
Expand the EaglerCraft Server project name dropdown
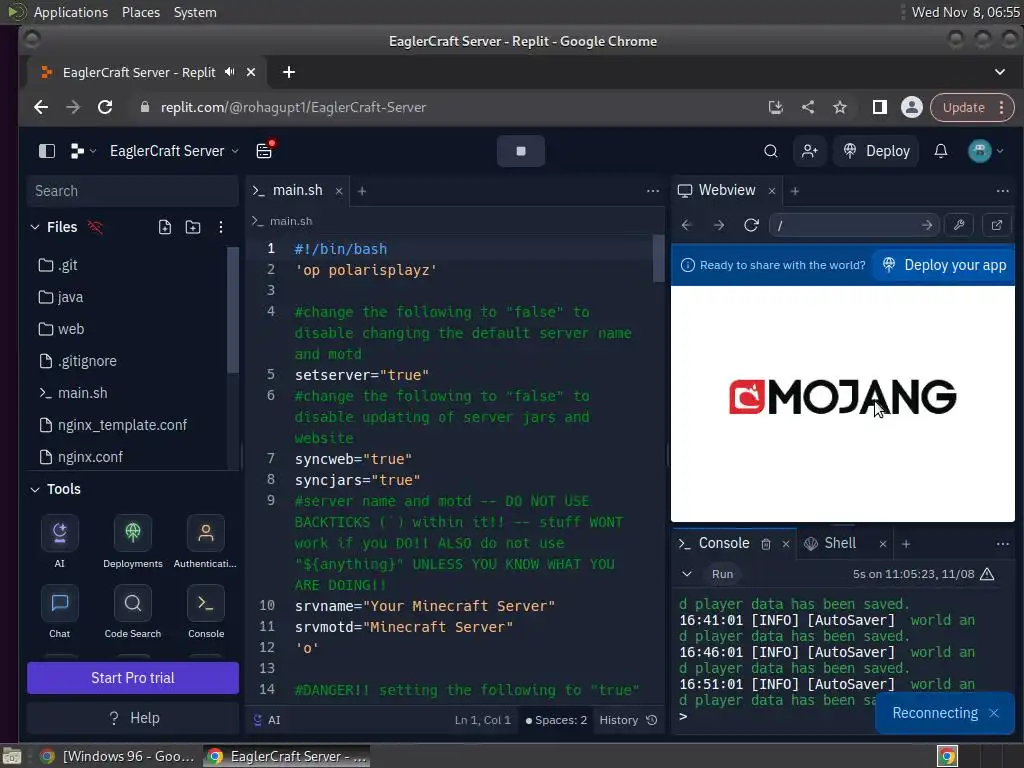point(174,151)
